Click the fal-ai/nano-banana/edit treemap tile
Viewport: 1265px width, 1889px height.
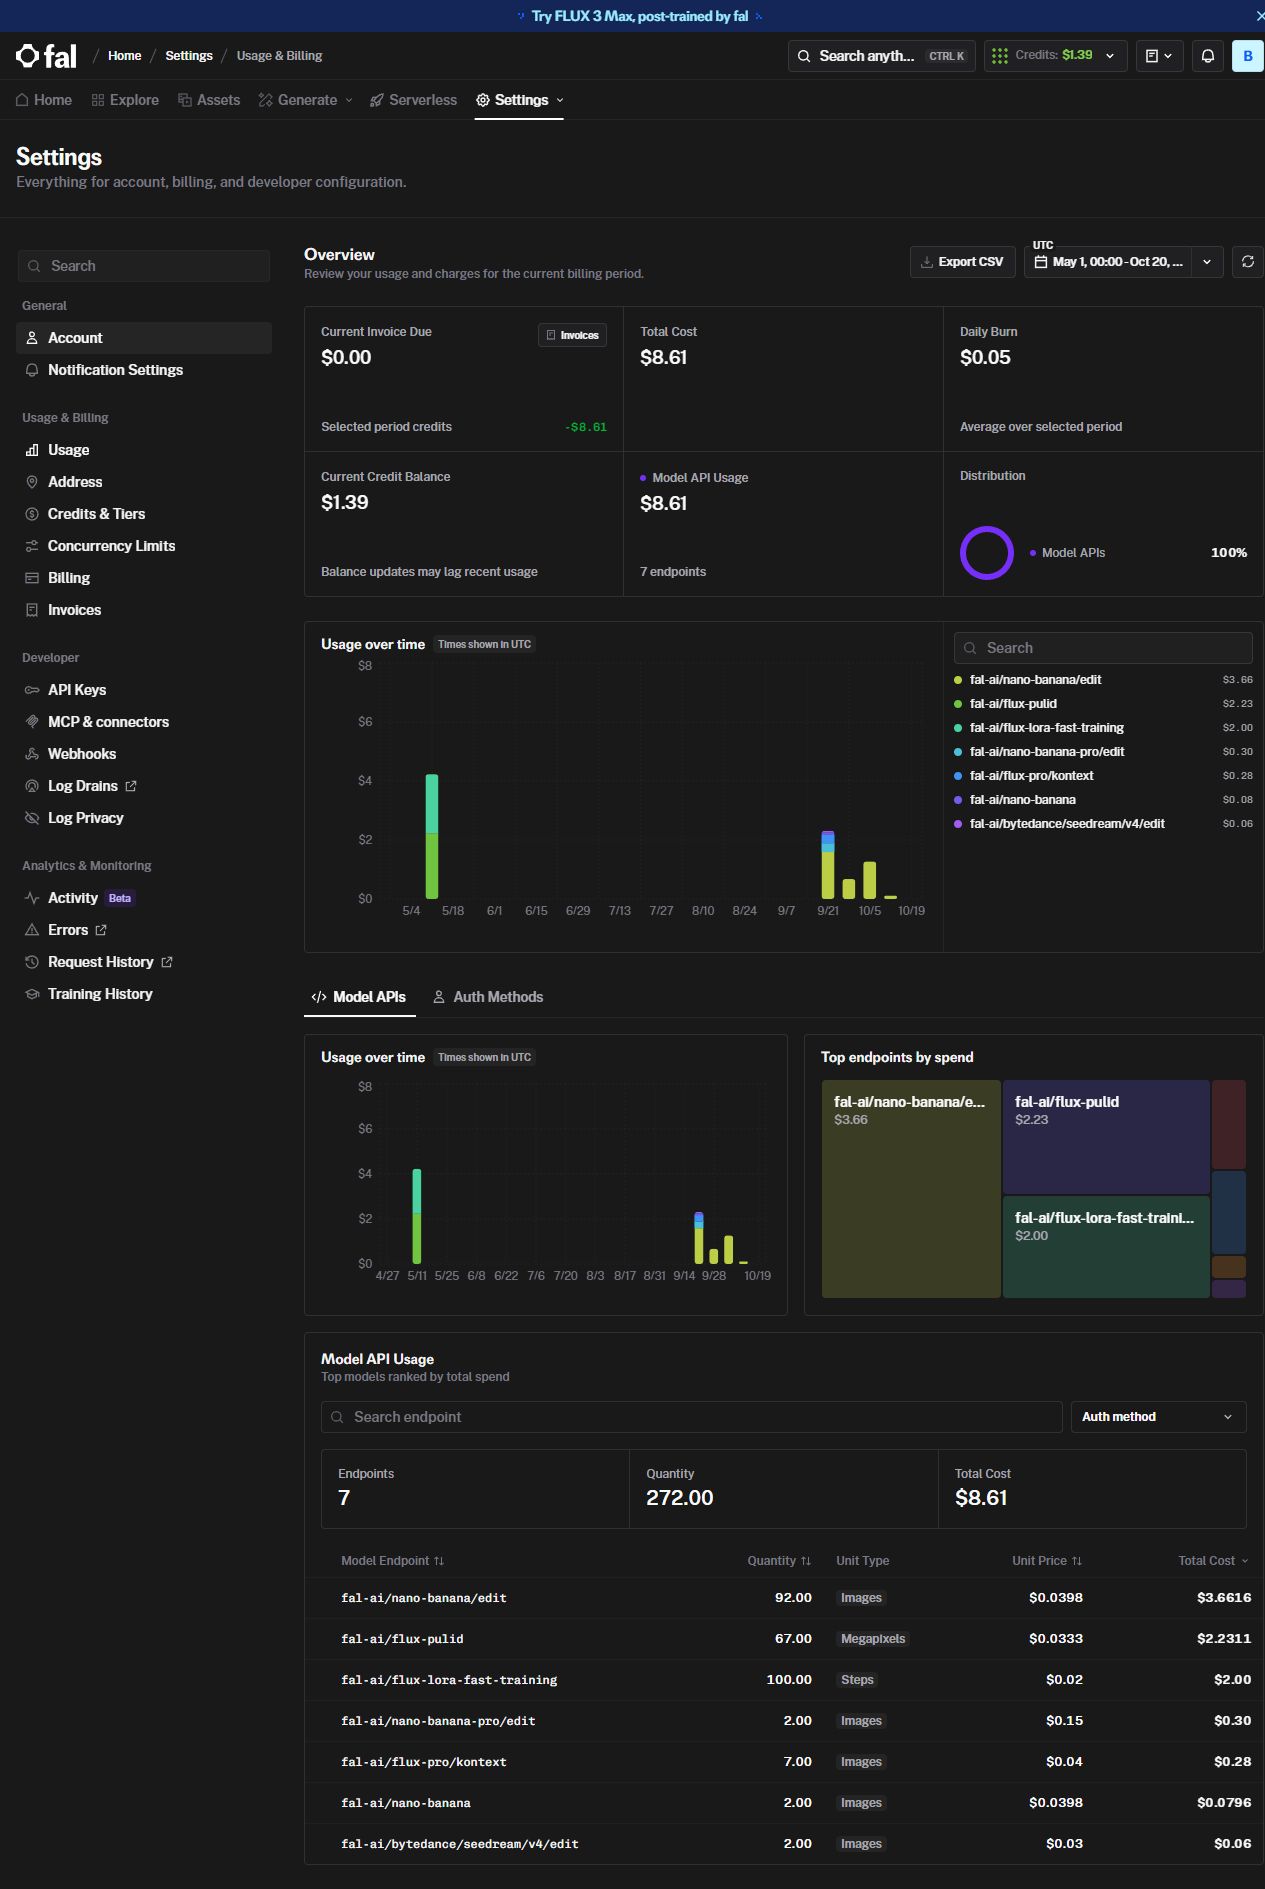(911, 1189)
